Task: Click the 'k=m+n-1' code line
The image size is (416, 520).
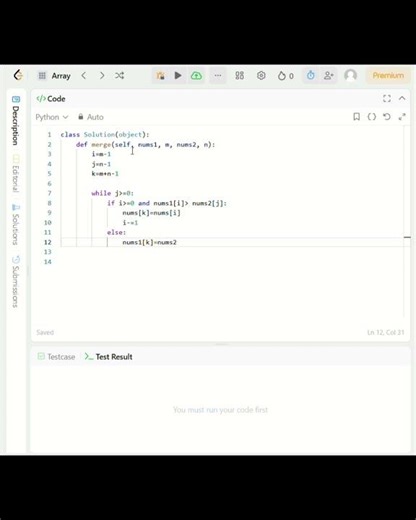Action: tap(105, 174)
